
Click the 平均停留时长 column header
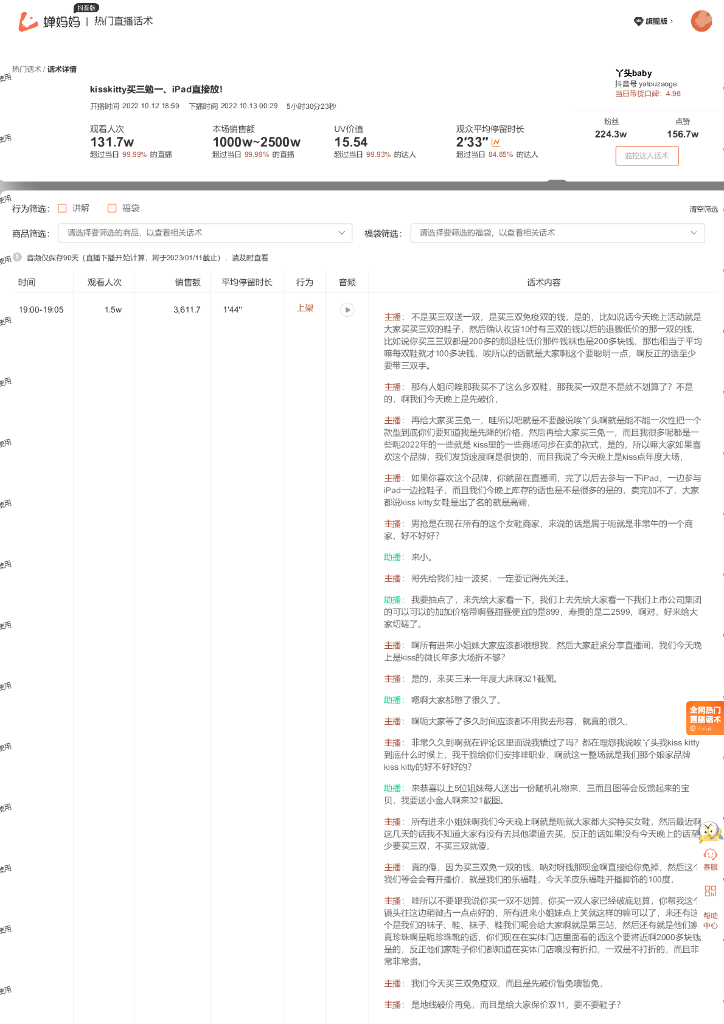pos(247,282)
